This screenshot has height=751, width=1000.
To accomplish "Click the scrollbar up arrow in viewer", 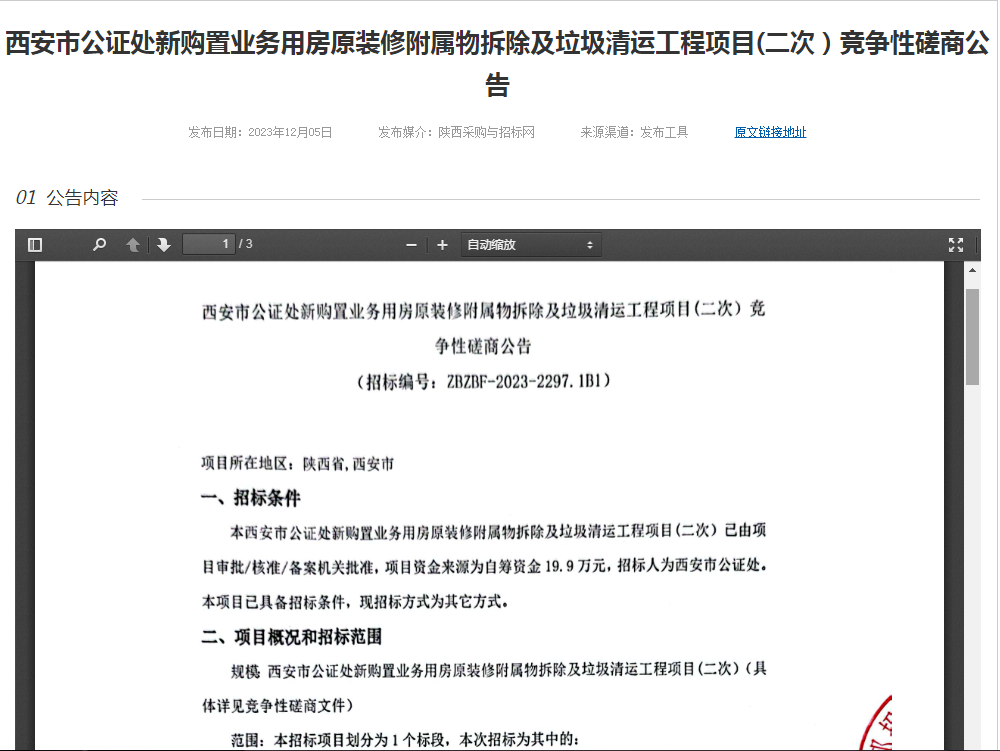I will click(972, 270).
